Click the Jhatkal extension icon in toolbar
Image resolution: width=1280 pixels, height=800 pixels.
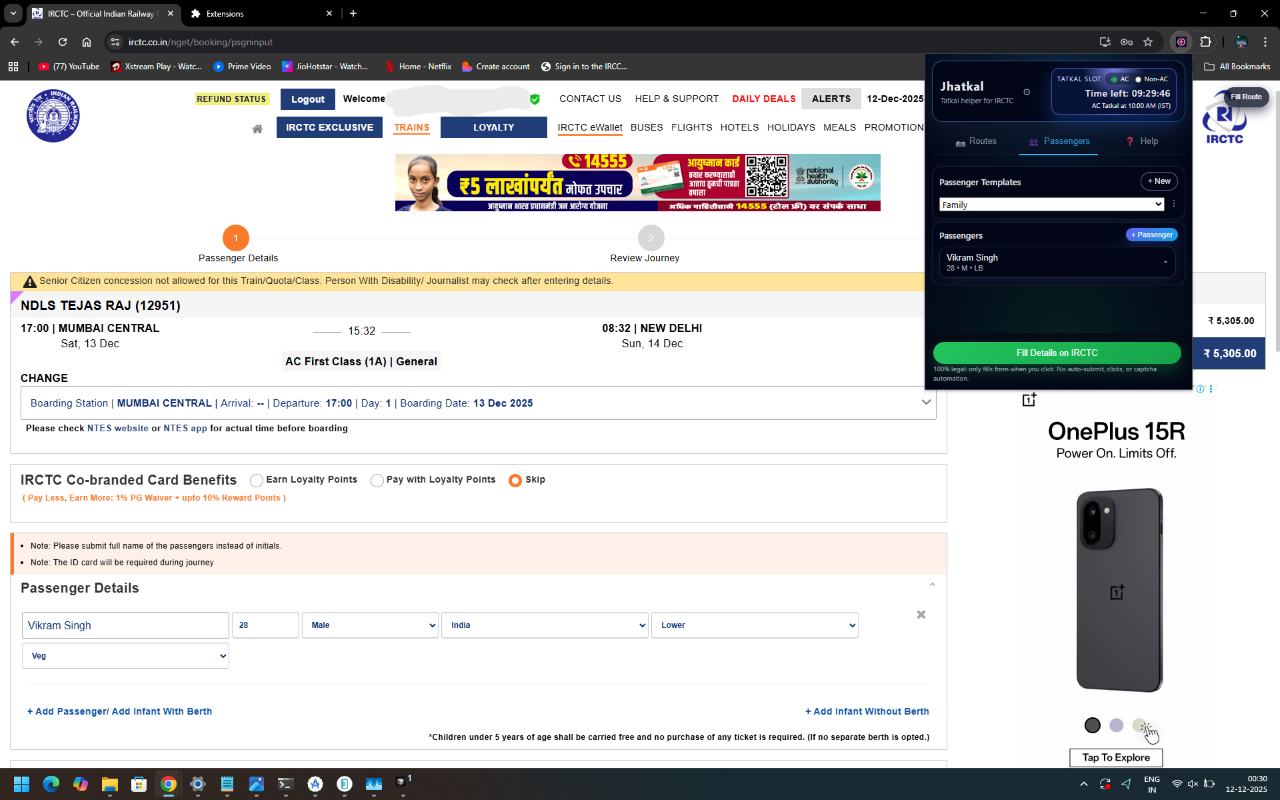1181,42
